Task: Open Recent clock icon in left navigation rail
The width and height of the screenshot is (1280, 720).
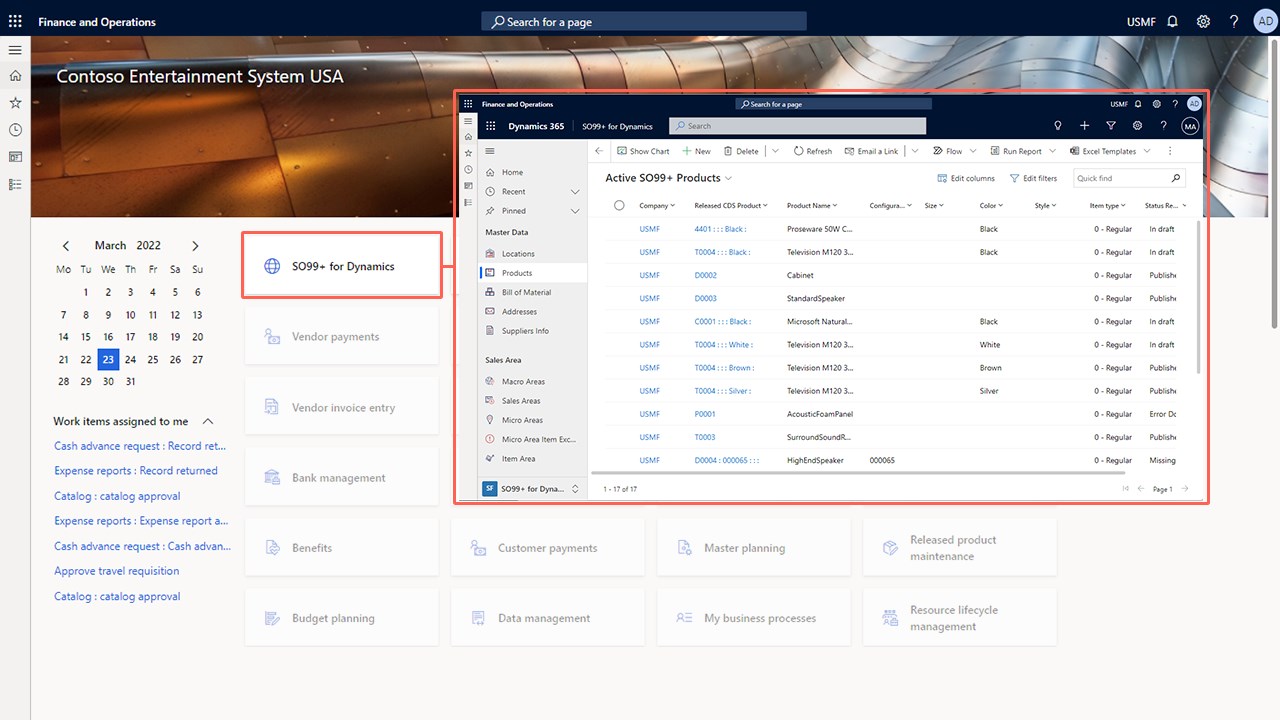Action: pyautogui.click(x=15, y=130)
